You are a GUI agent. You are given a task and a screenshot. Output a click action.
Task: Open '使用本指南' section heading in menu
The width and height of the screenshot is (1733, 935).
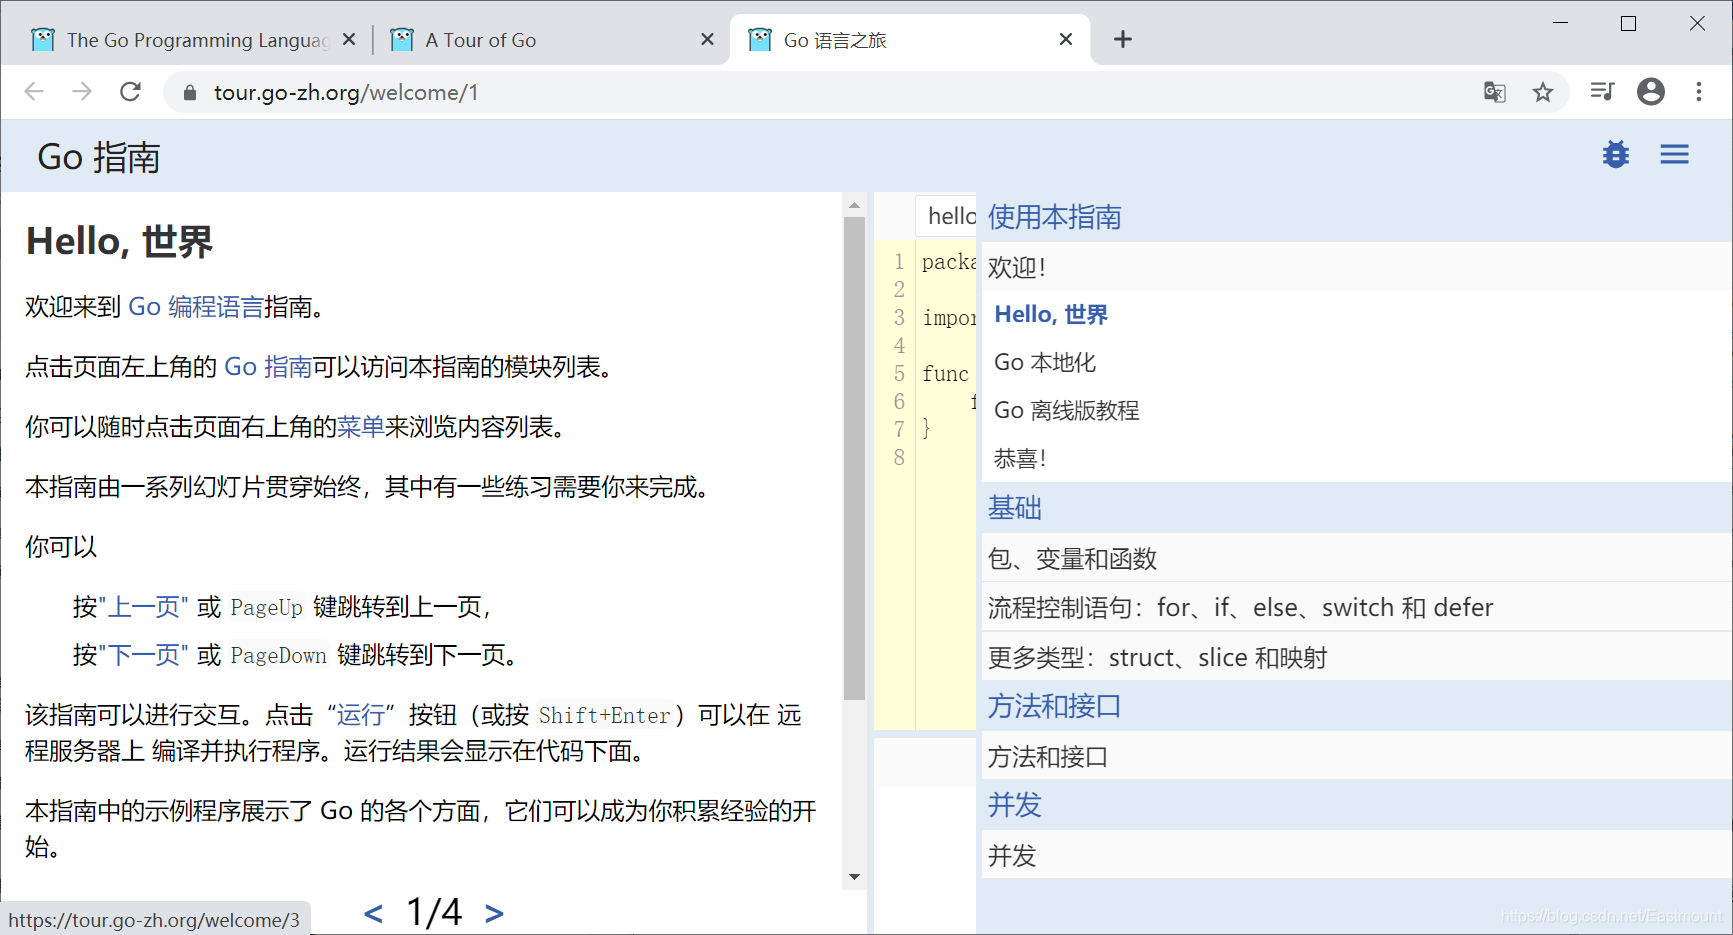[1055, 217]
